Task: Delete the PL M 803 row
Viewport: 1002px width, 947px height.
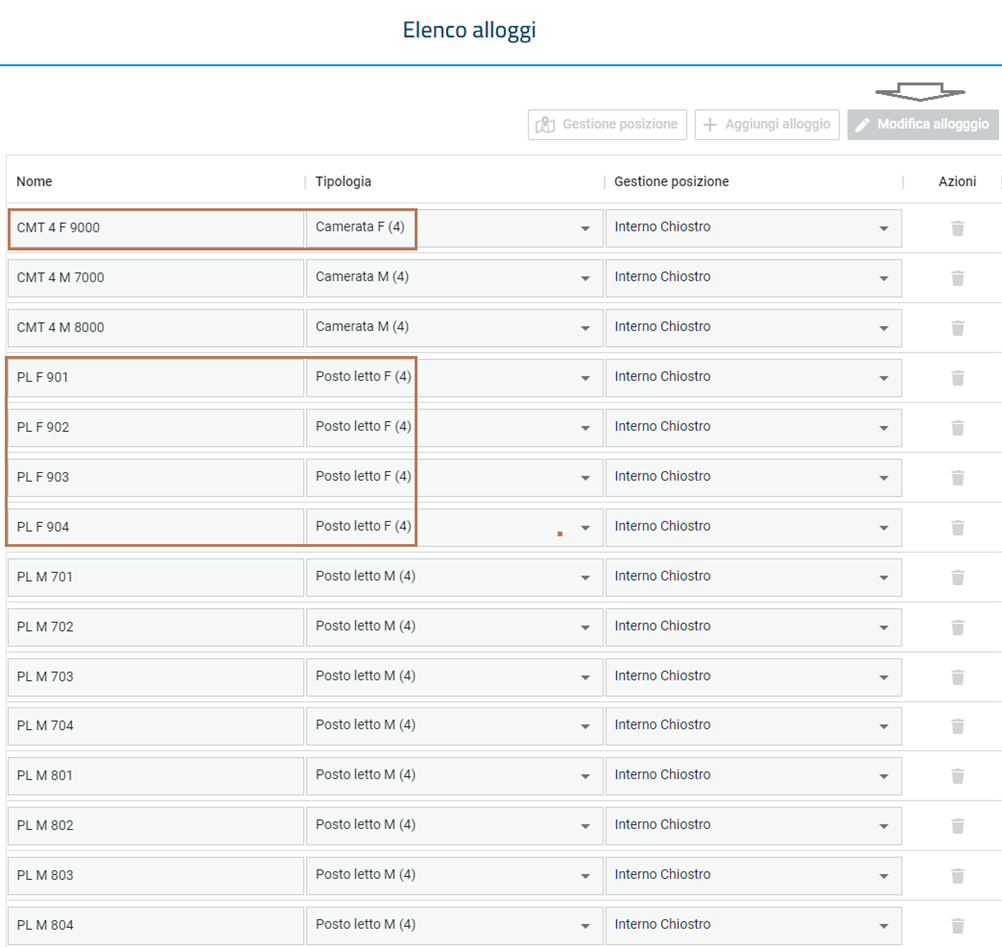Action: coord(957,875)
